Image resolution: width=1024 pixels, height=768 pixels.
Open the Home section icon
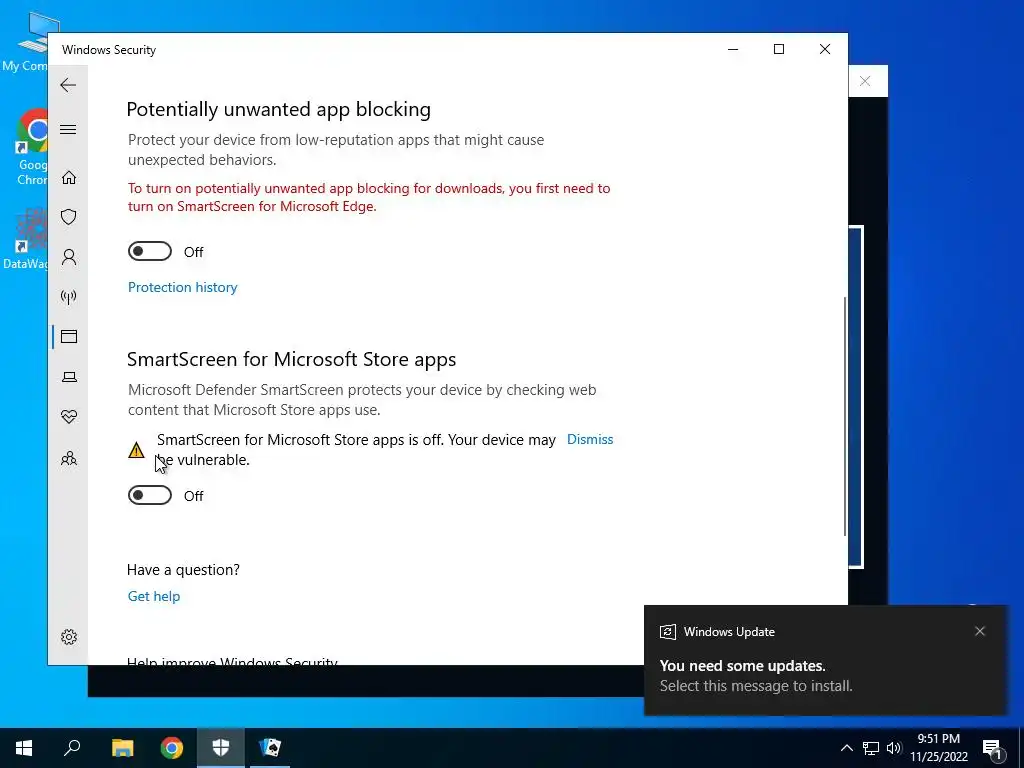[69, 178]
